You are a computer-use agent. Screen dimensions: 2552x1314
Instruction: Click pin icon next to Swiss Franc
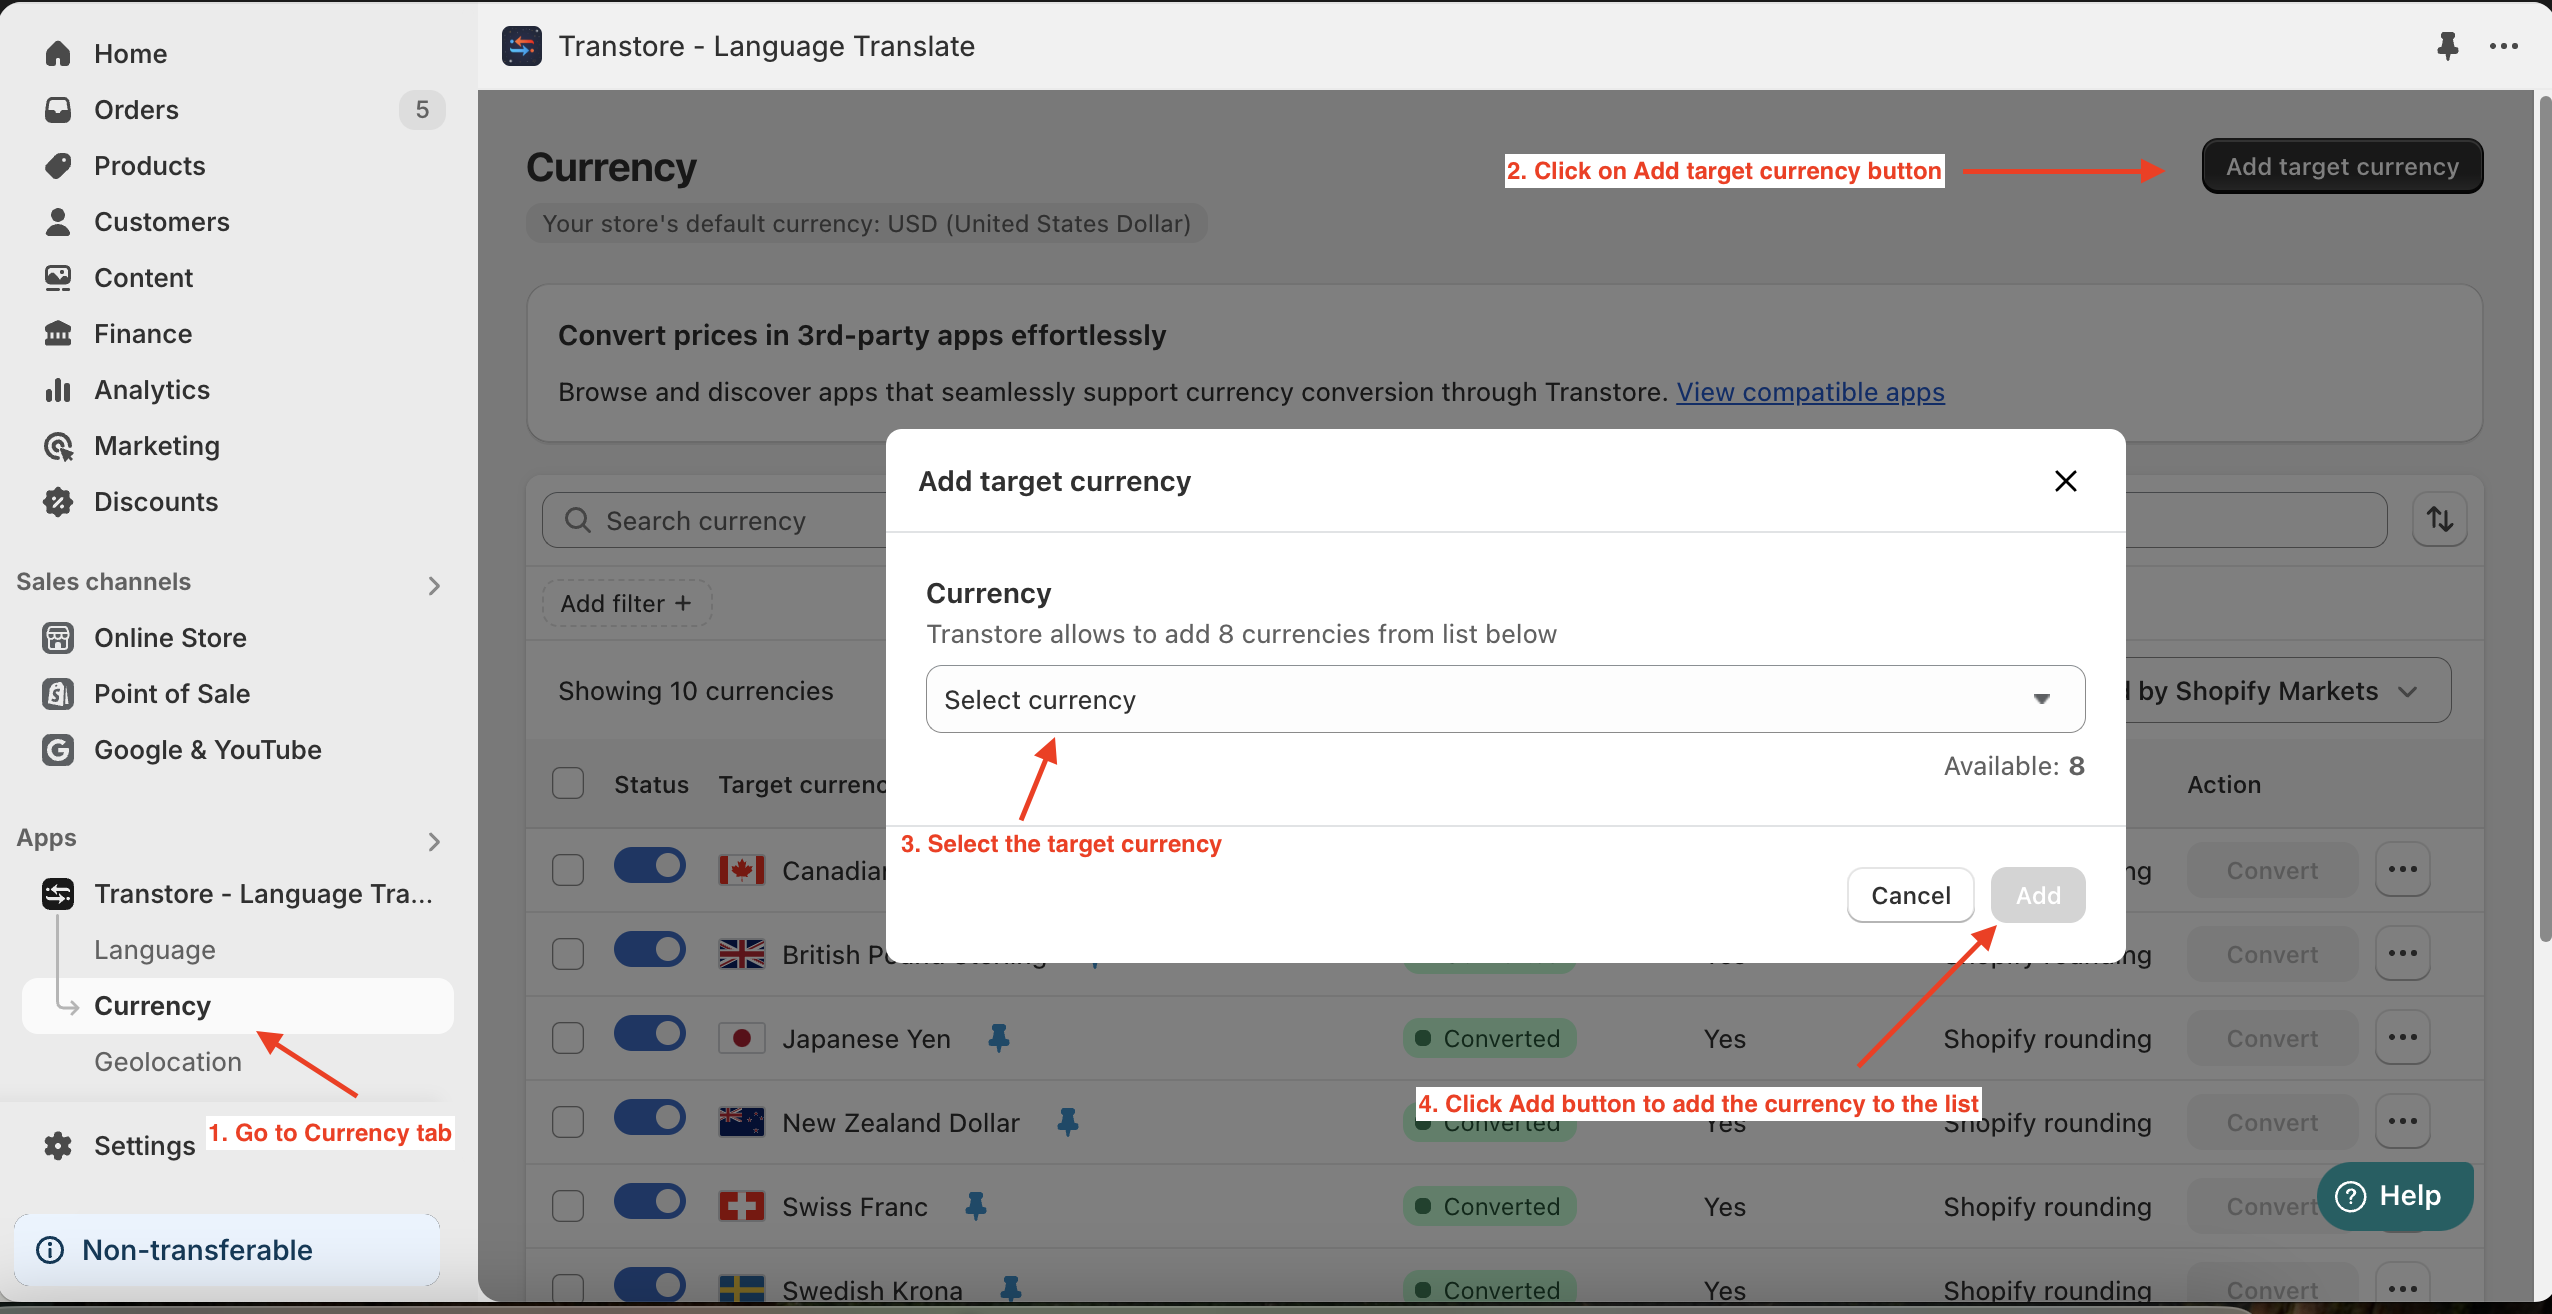tap(976, 1206)
